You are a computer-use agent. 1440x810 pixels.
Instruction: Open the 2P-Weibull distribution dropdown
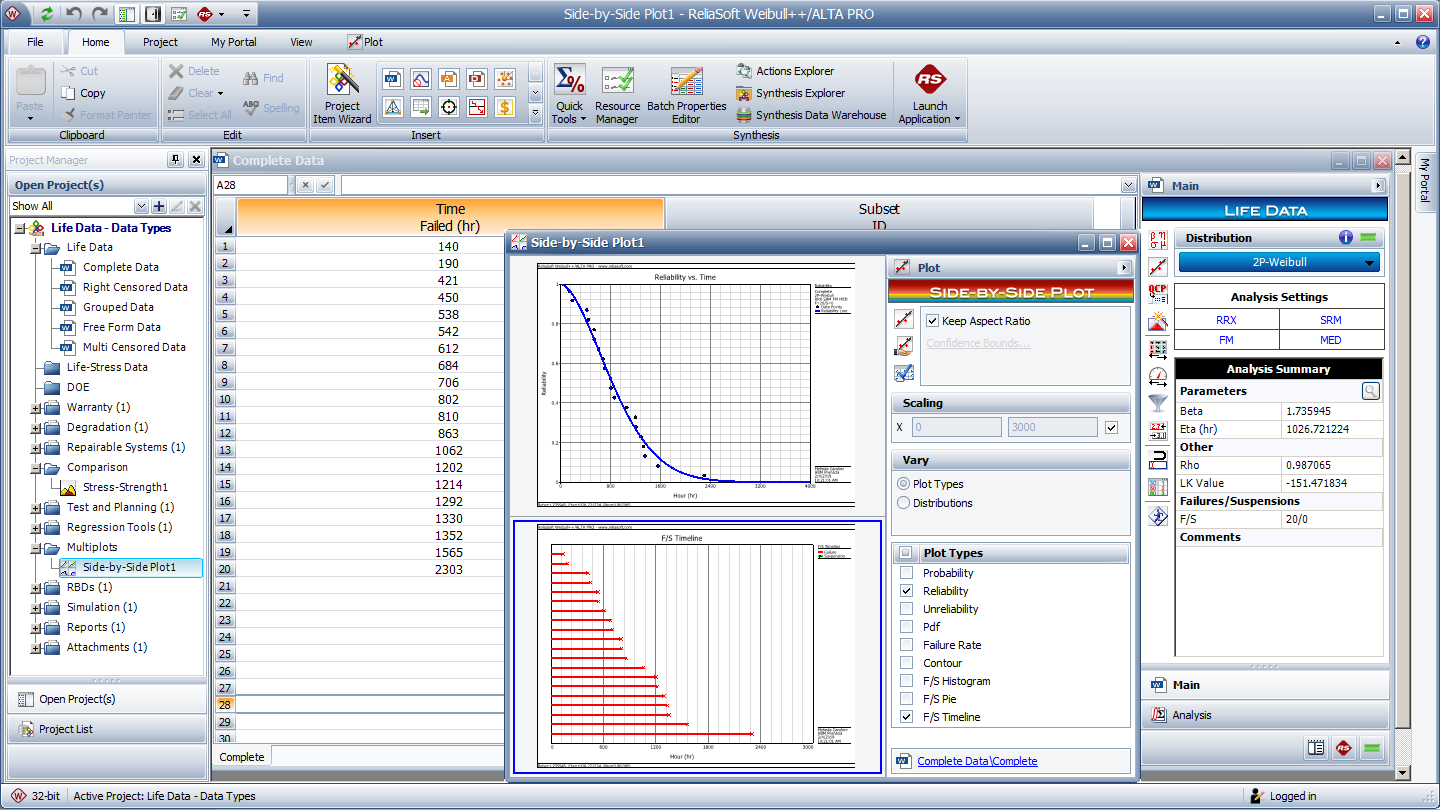coord(1279,262)
